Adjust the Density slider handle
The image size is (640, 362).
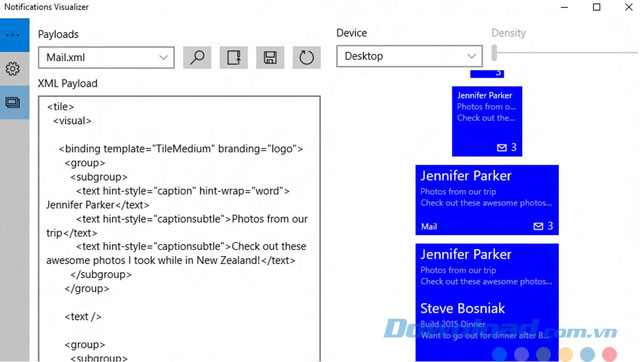coord(494,53)
